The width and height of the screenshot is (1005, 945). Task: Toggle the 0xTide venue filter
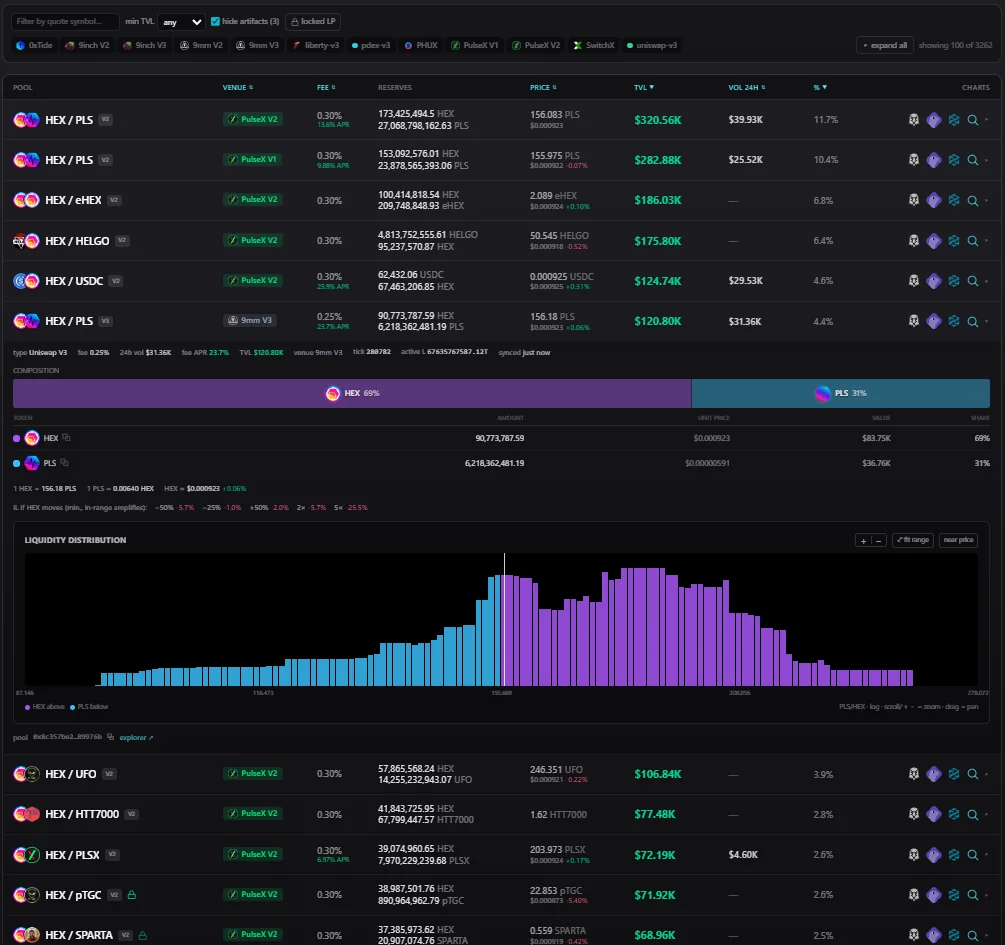click(35, 46)
